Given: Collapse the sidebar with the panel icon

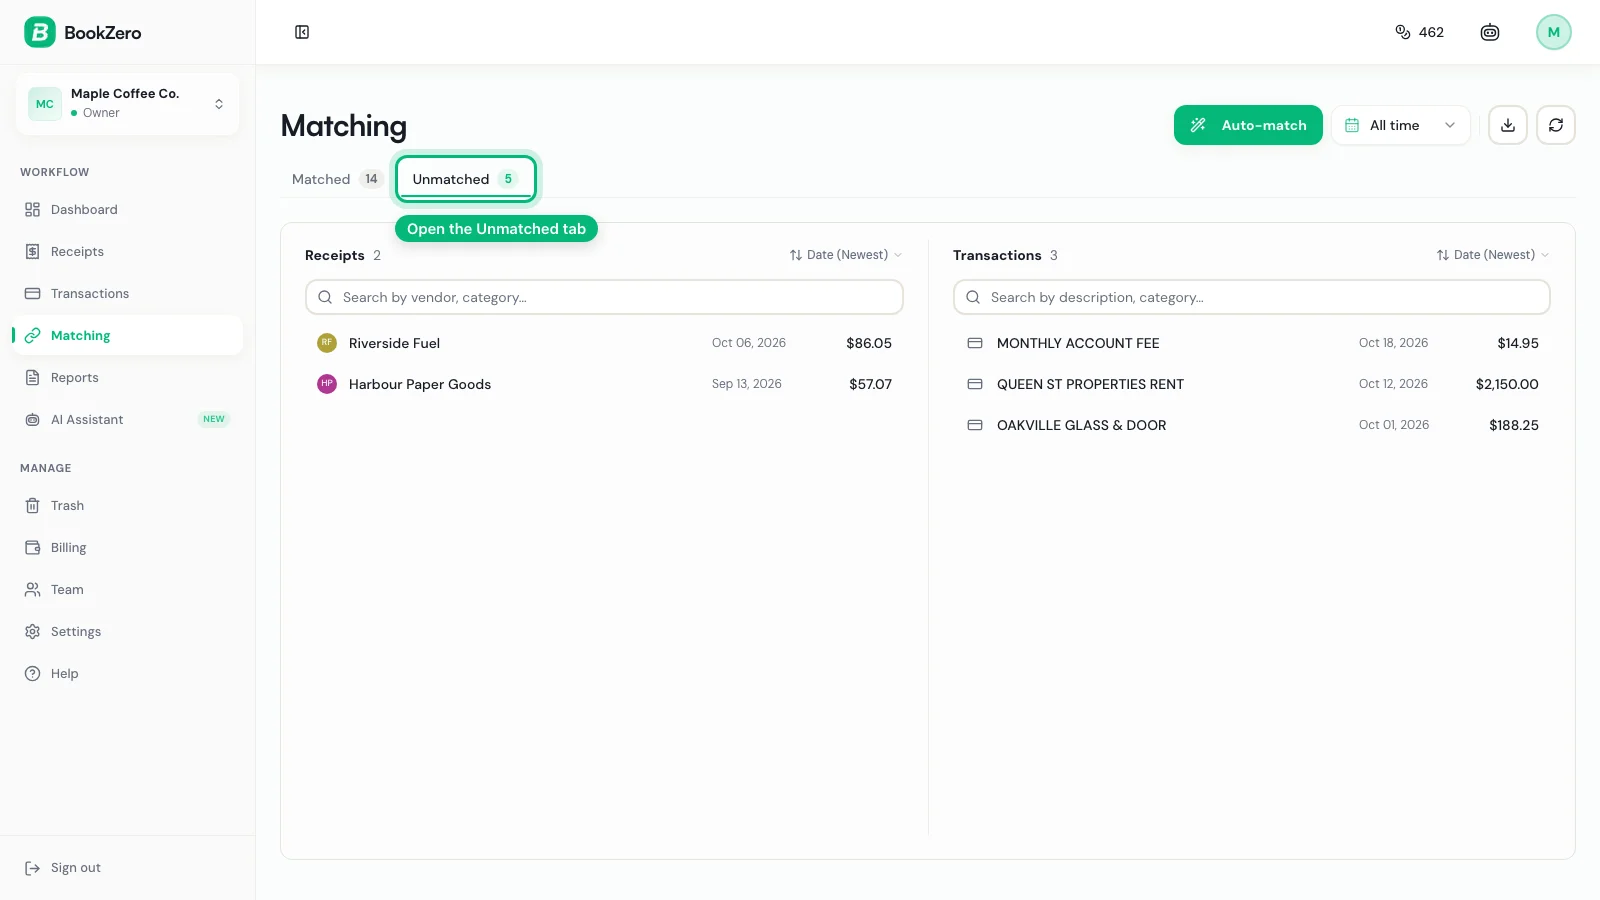Looking at the screenshot, I should point(302,32).
